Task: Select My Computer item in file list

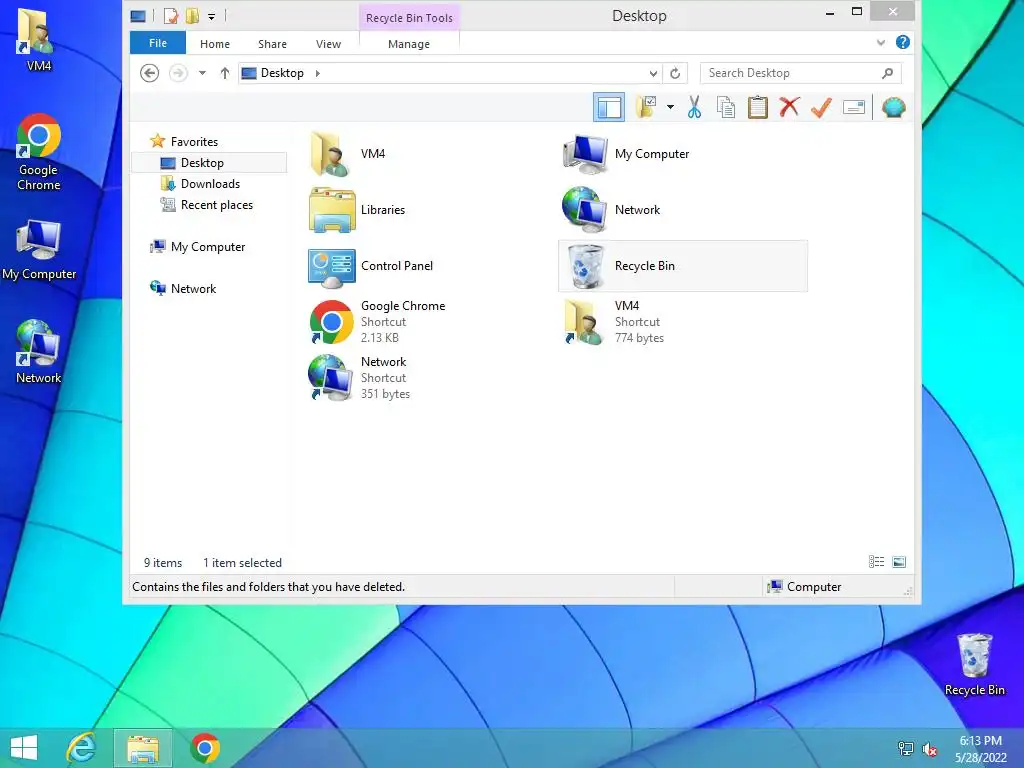Action: pos(626,154)
